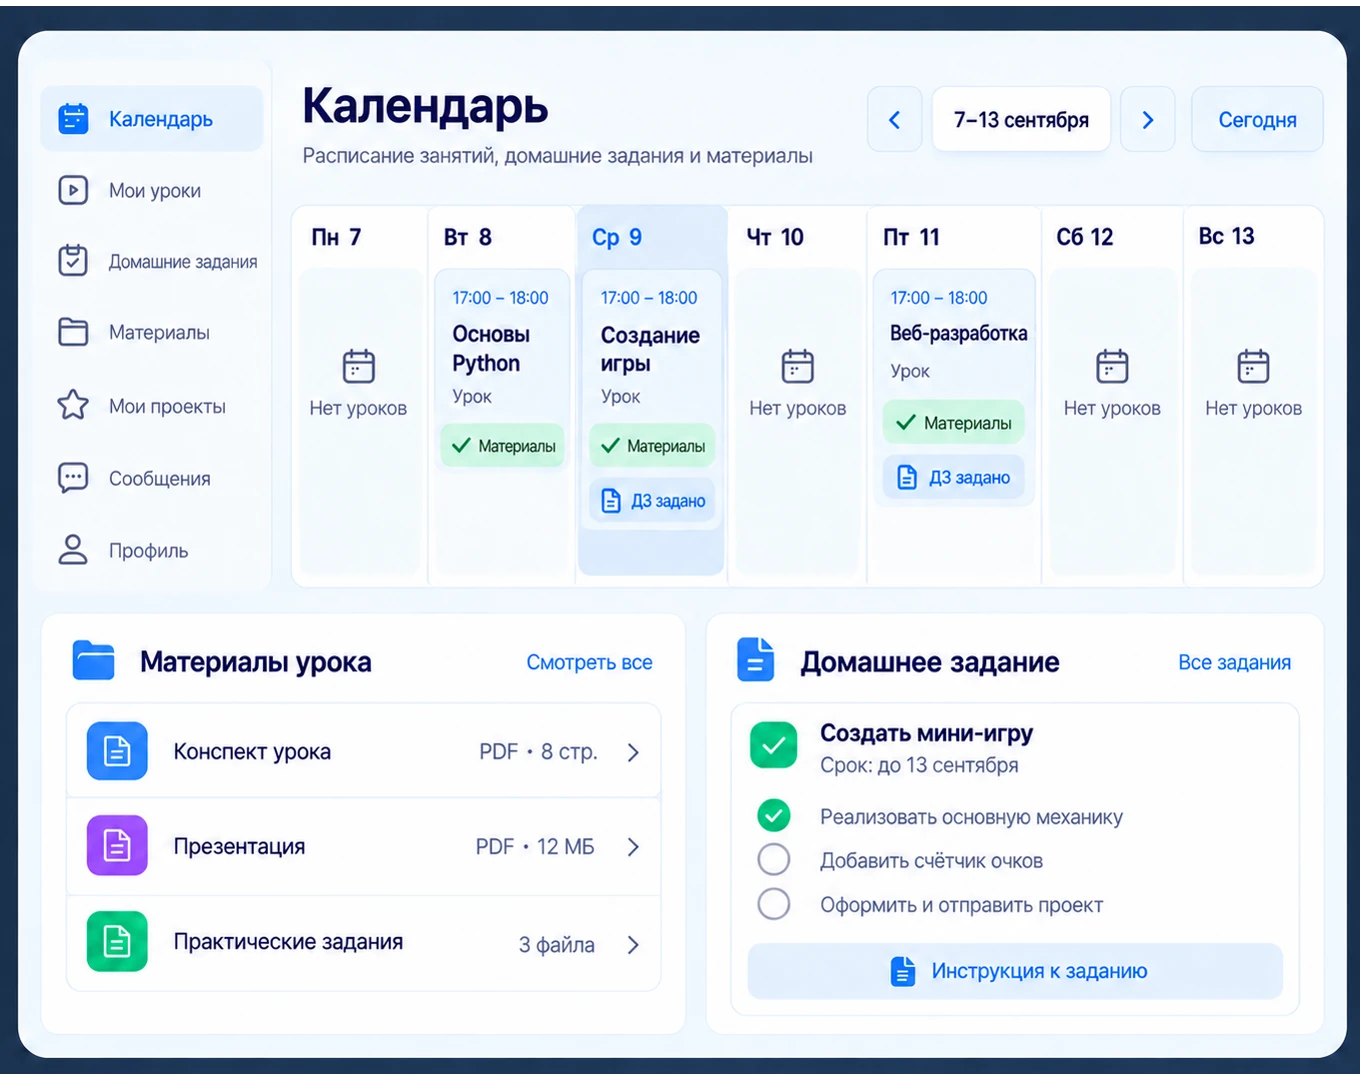This screenshot has height=1080, width=1360.
Task: Open the 7–13 сентября date range selector
Action: (x=1021, y=120)
